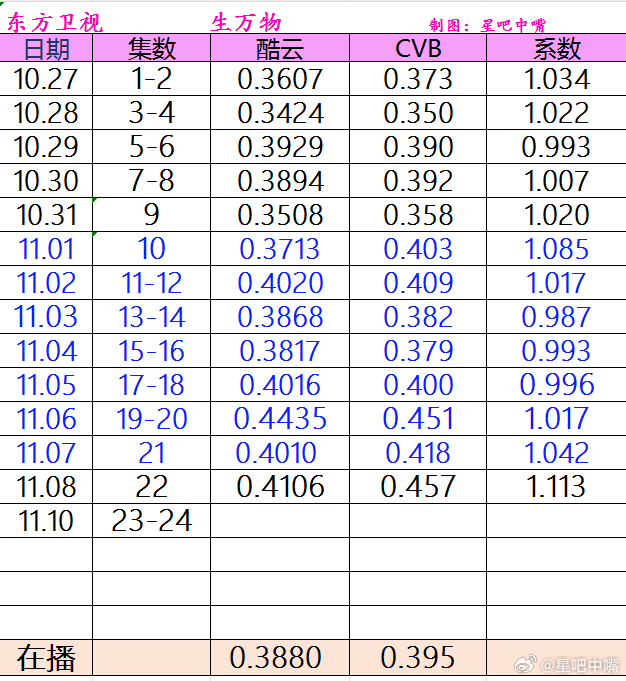Viewport: 626px width, 681px height.
Task: Select date cell 10.30
Action: pos(46,181)
